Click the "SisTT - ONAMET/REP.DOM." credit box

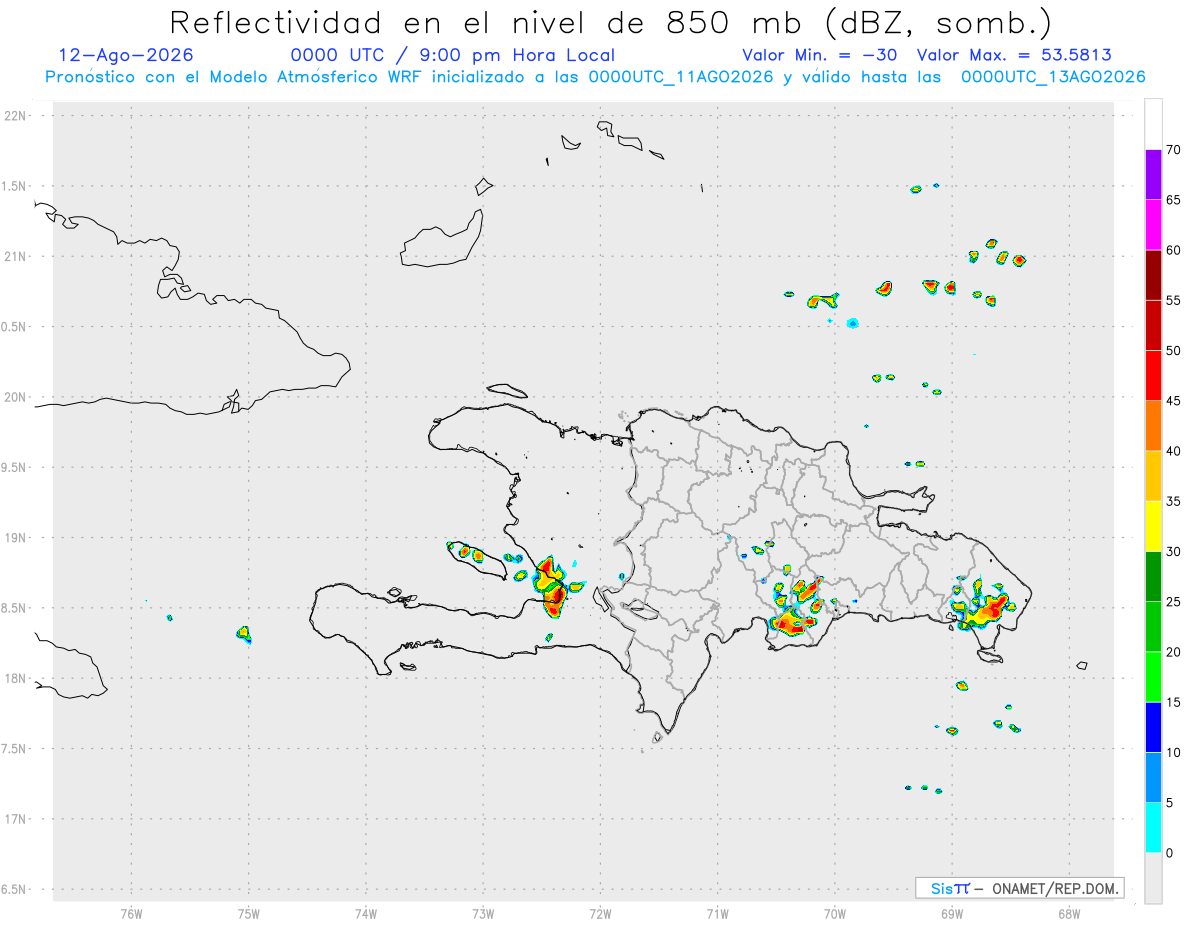pos(1020,888)
